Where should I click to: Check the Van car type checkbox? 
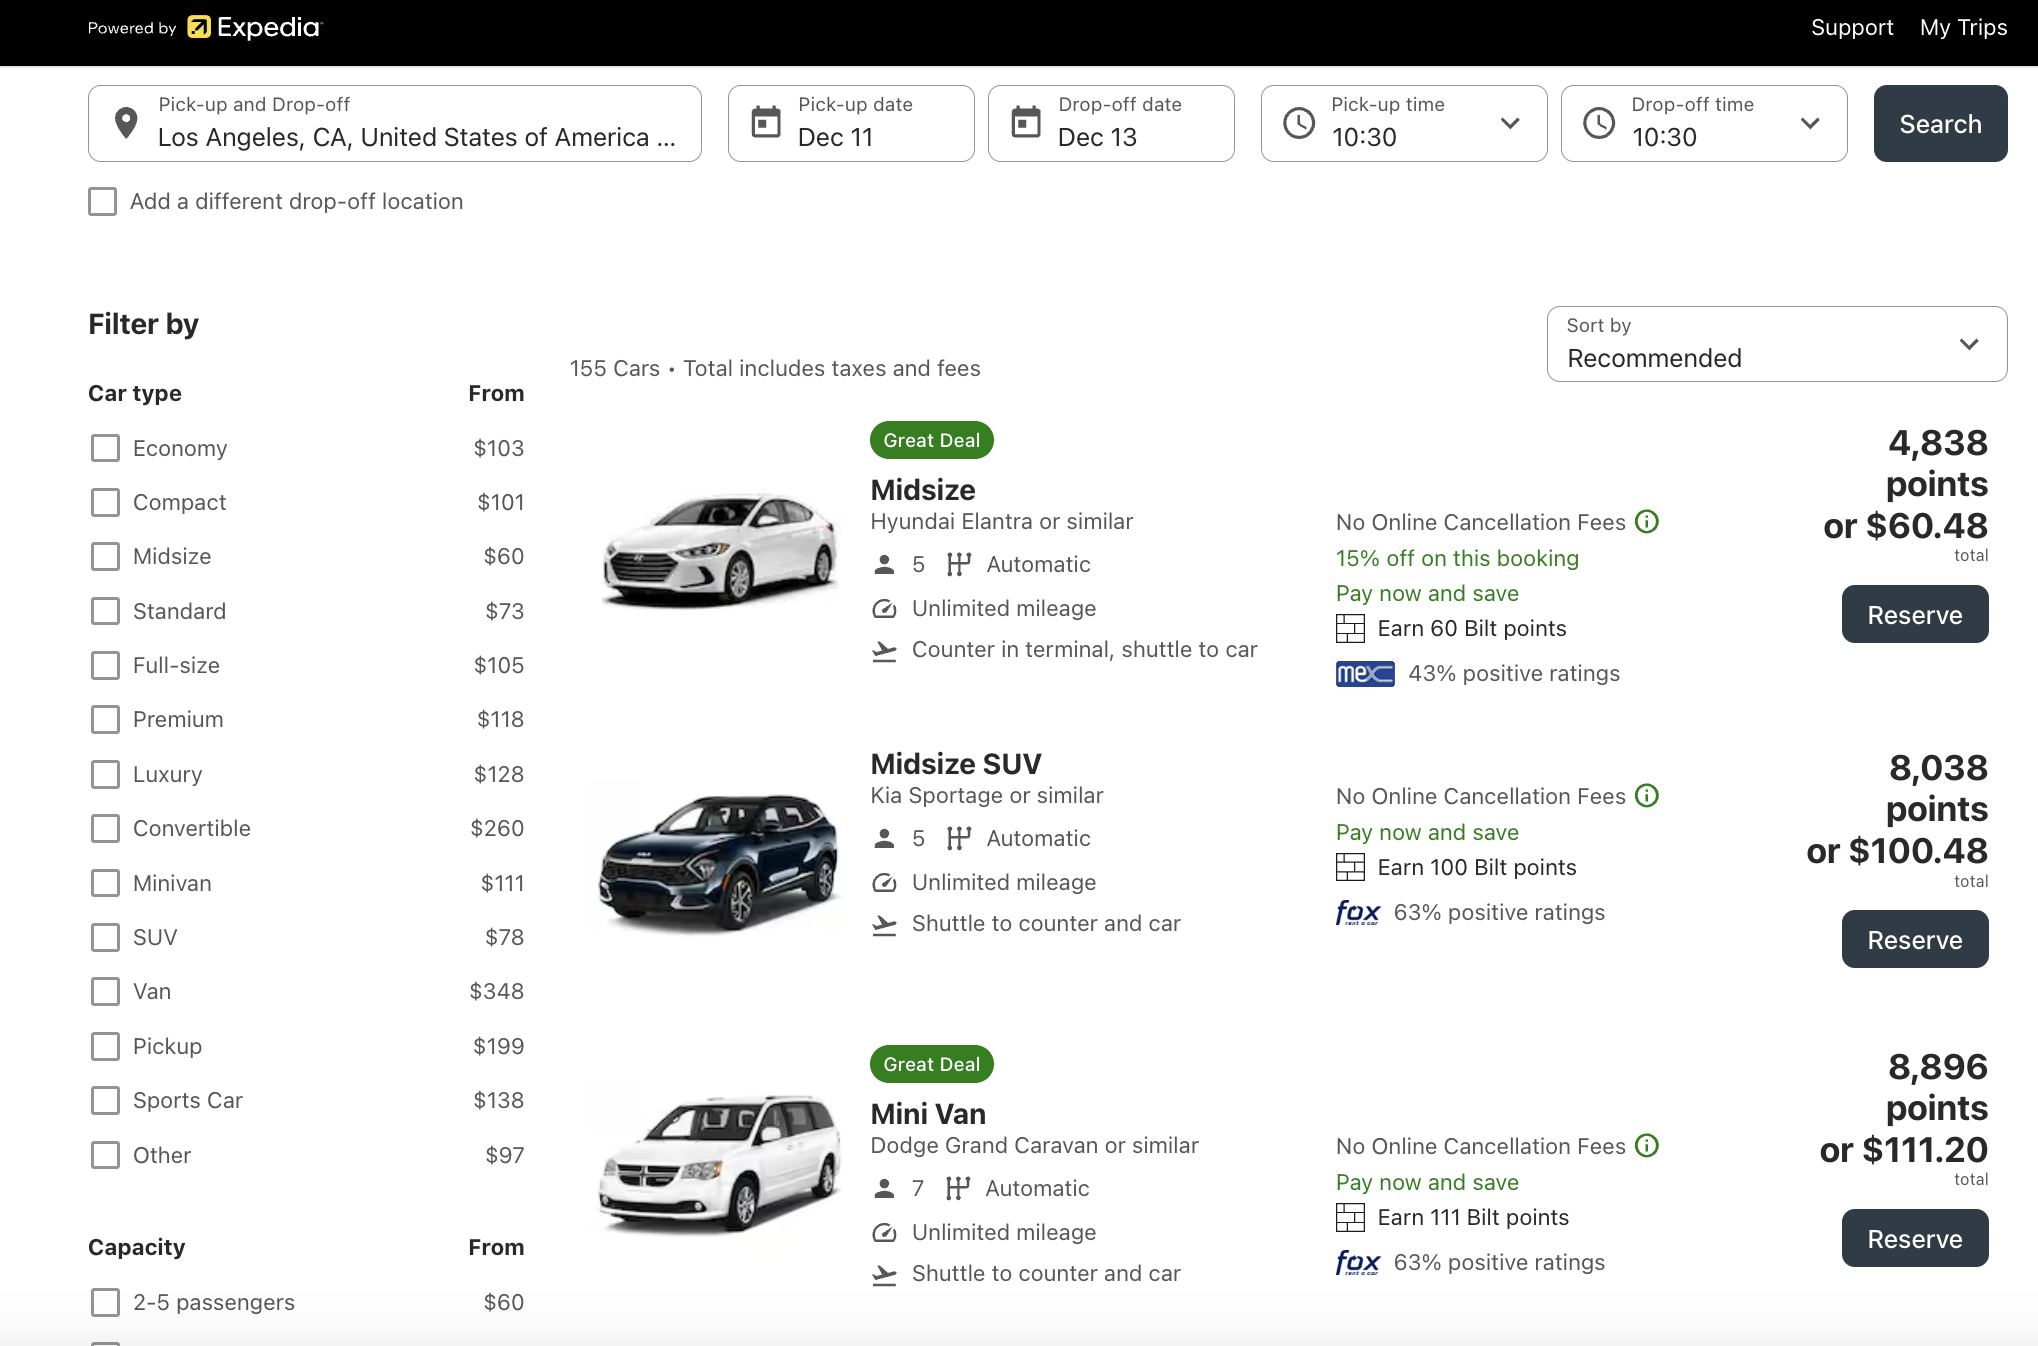click(x=105, y=991)
